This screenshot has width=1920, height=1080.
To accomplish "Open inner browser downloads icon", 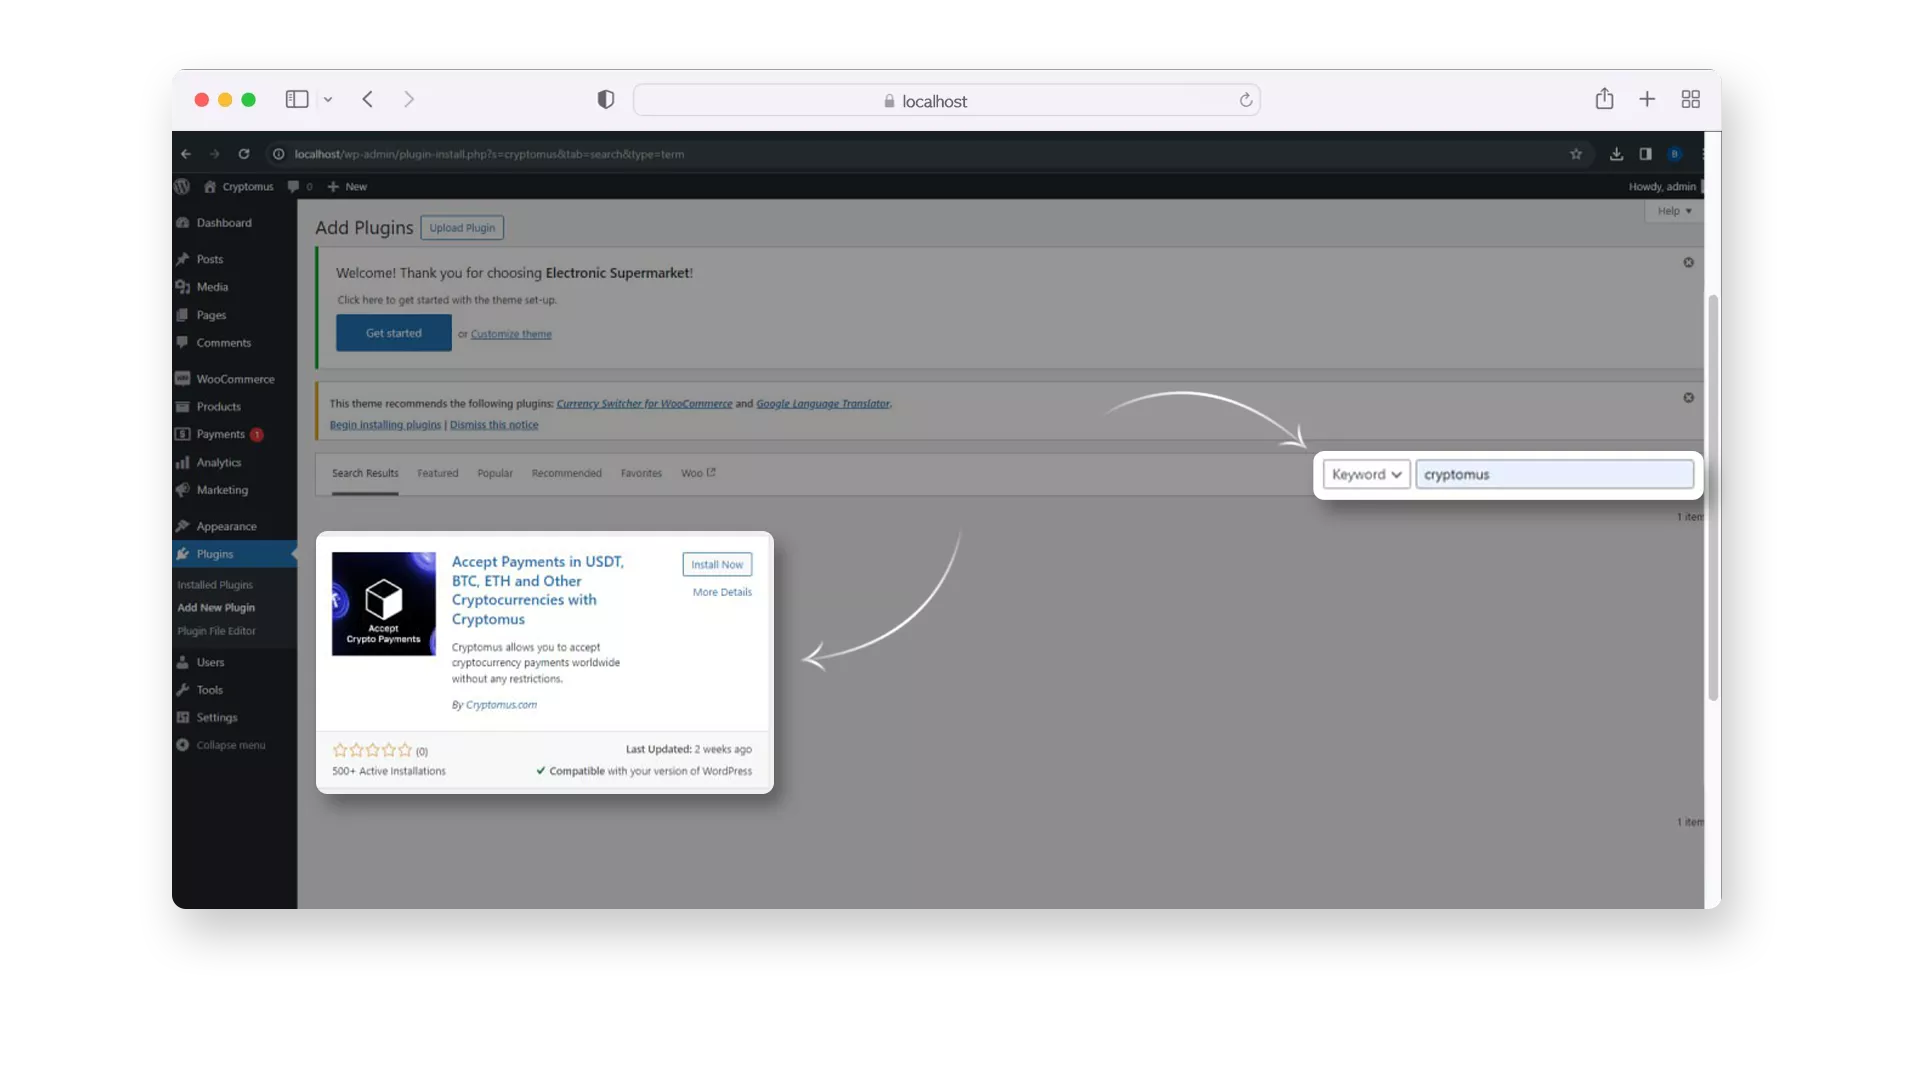I will [1616, 154].
